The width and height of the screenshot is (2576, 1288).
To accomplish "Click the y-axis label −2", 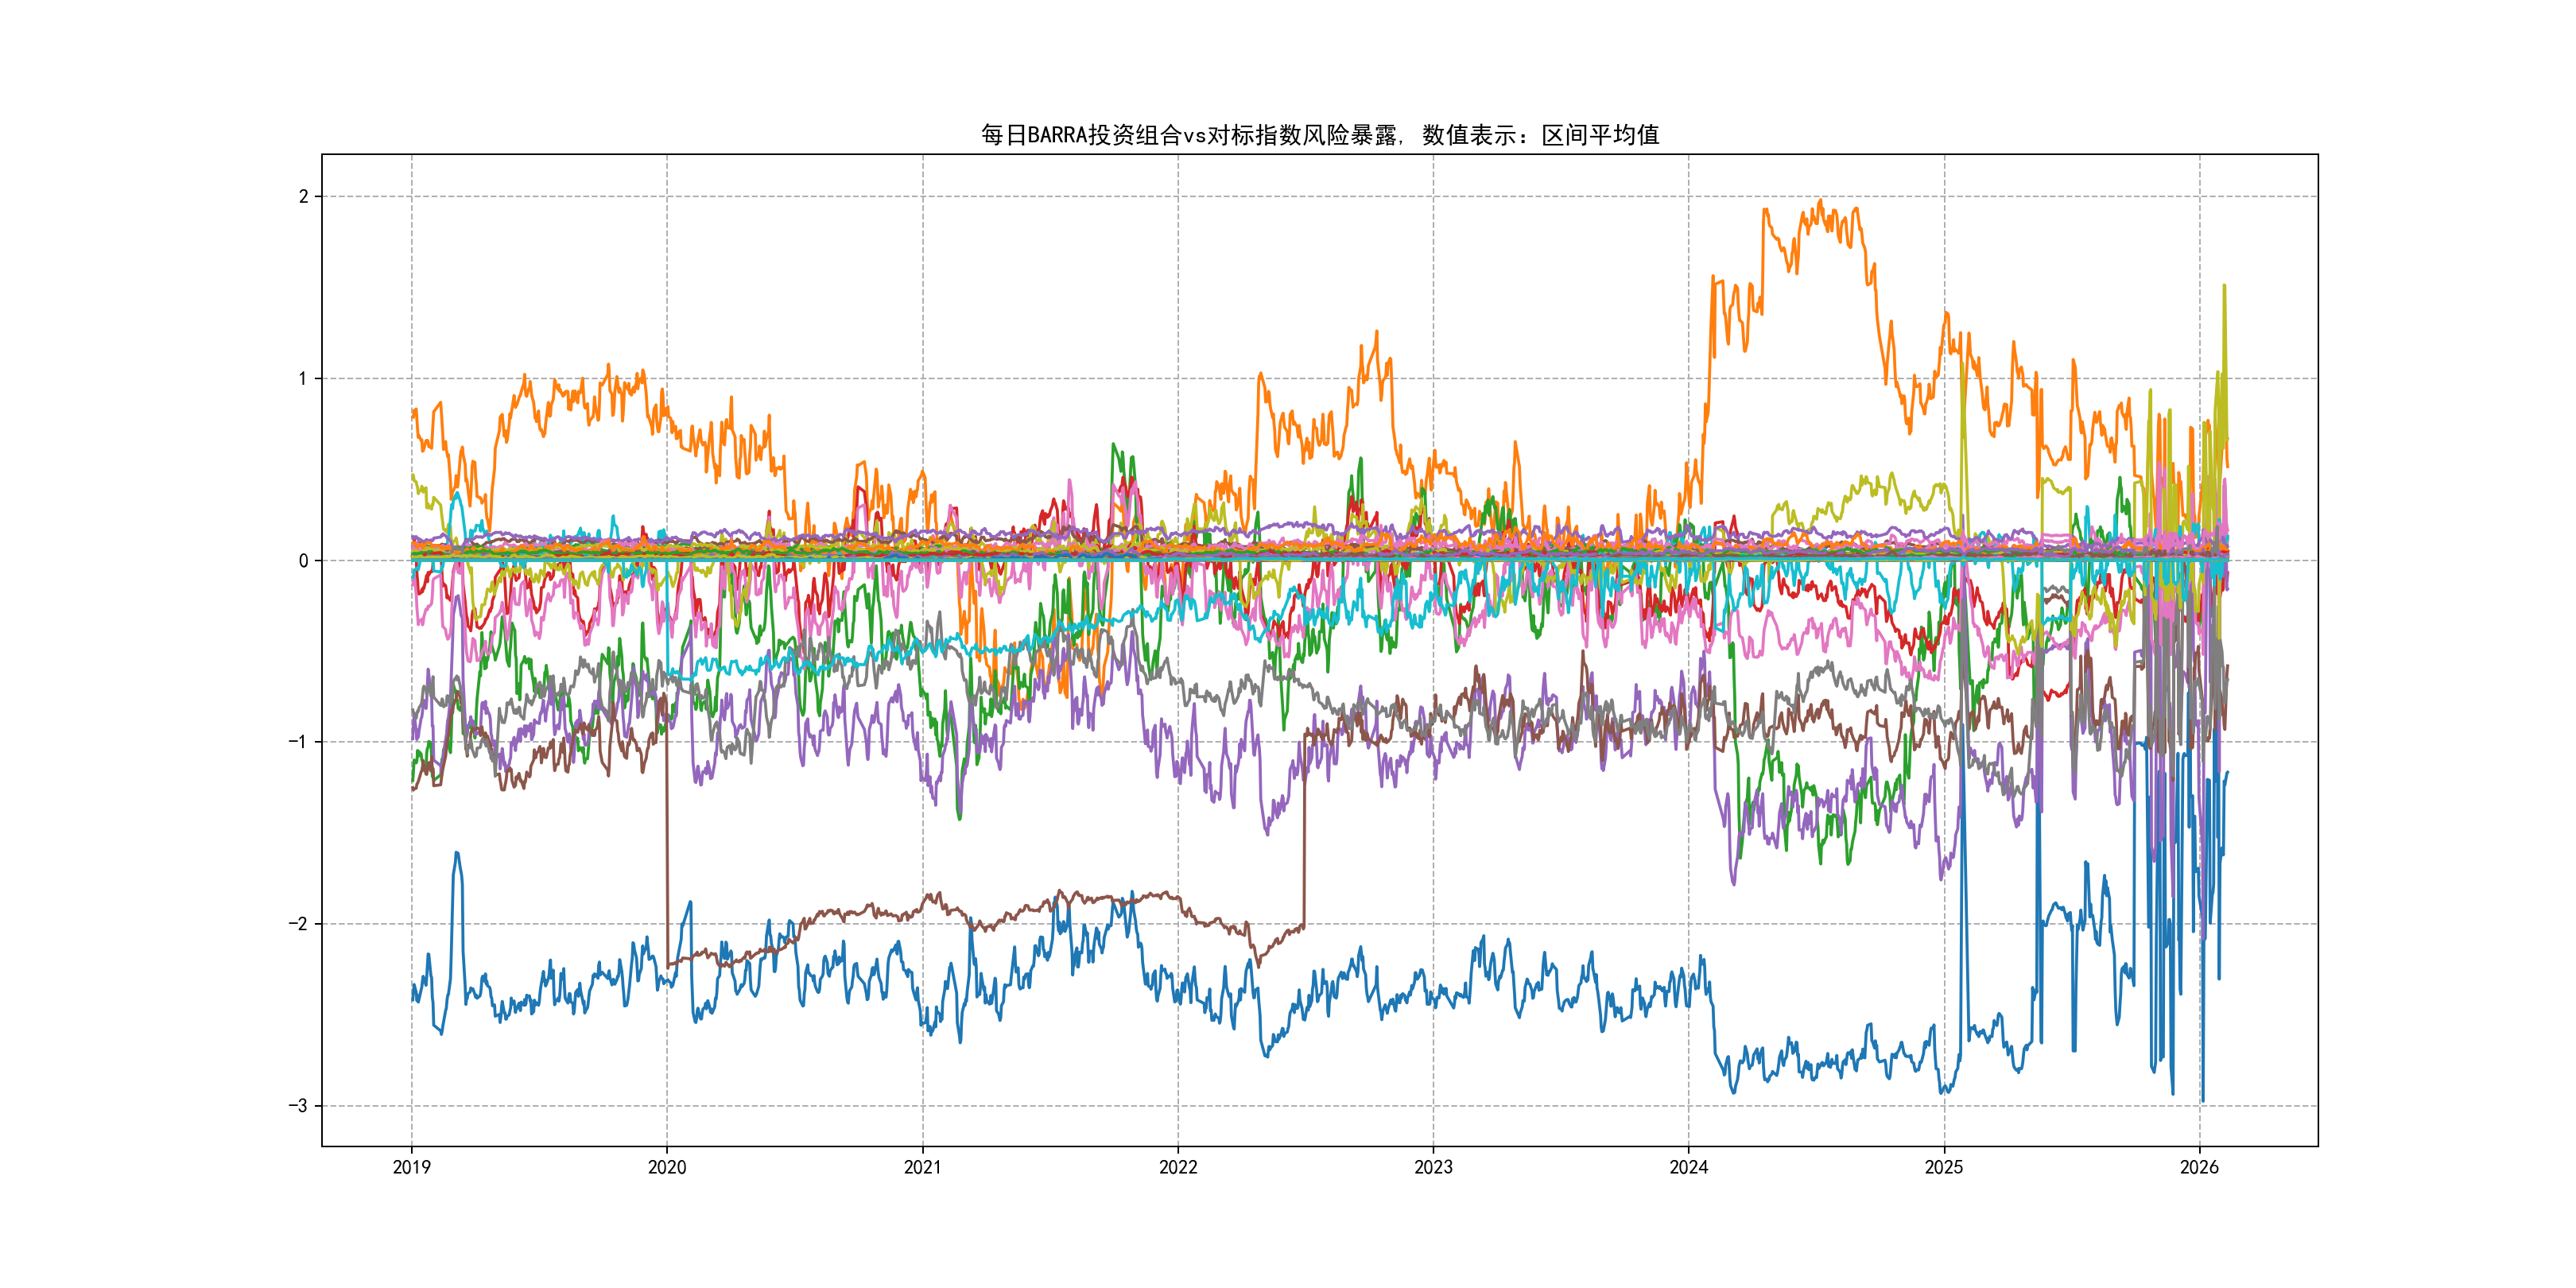I will pyautogui.click(x=298, y=924).
